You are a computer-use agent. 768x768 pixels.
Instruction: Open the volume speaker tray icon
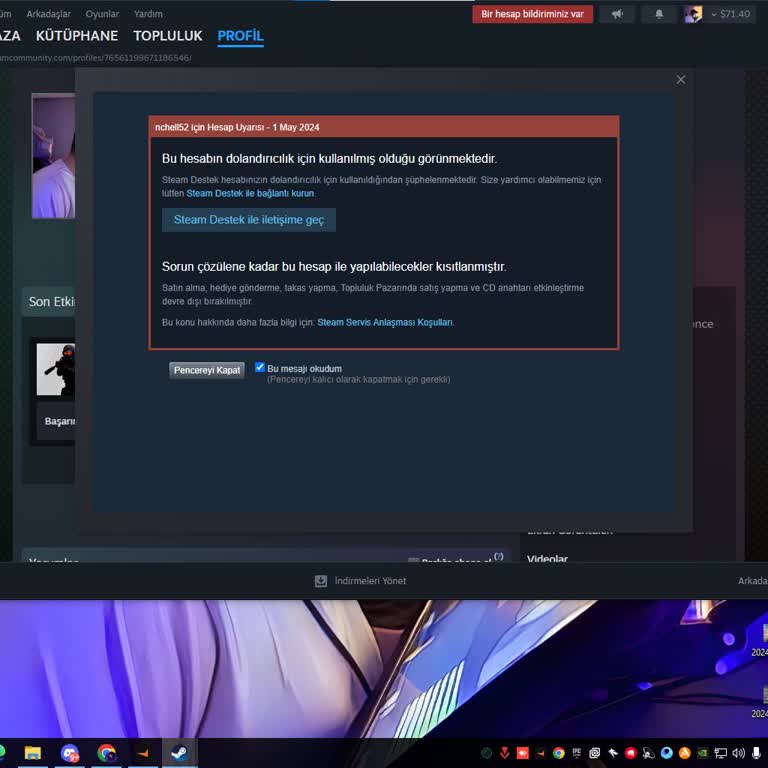[x=738, y=753]
